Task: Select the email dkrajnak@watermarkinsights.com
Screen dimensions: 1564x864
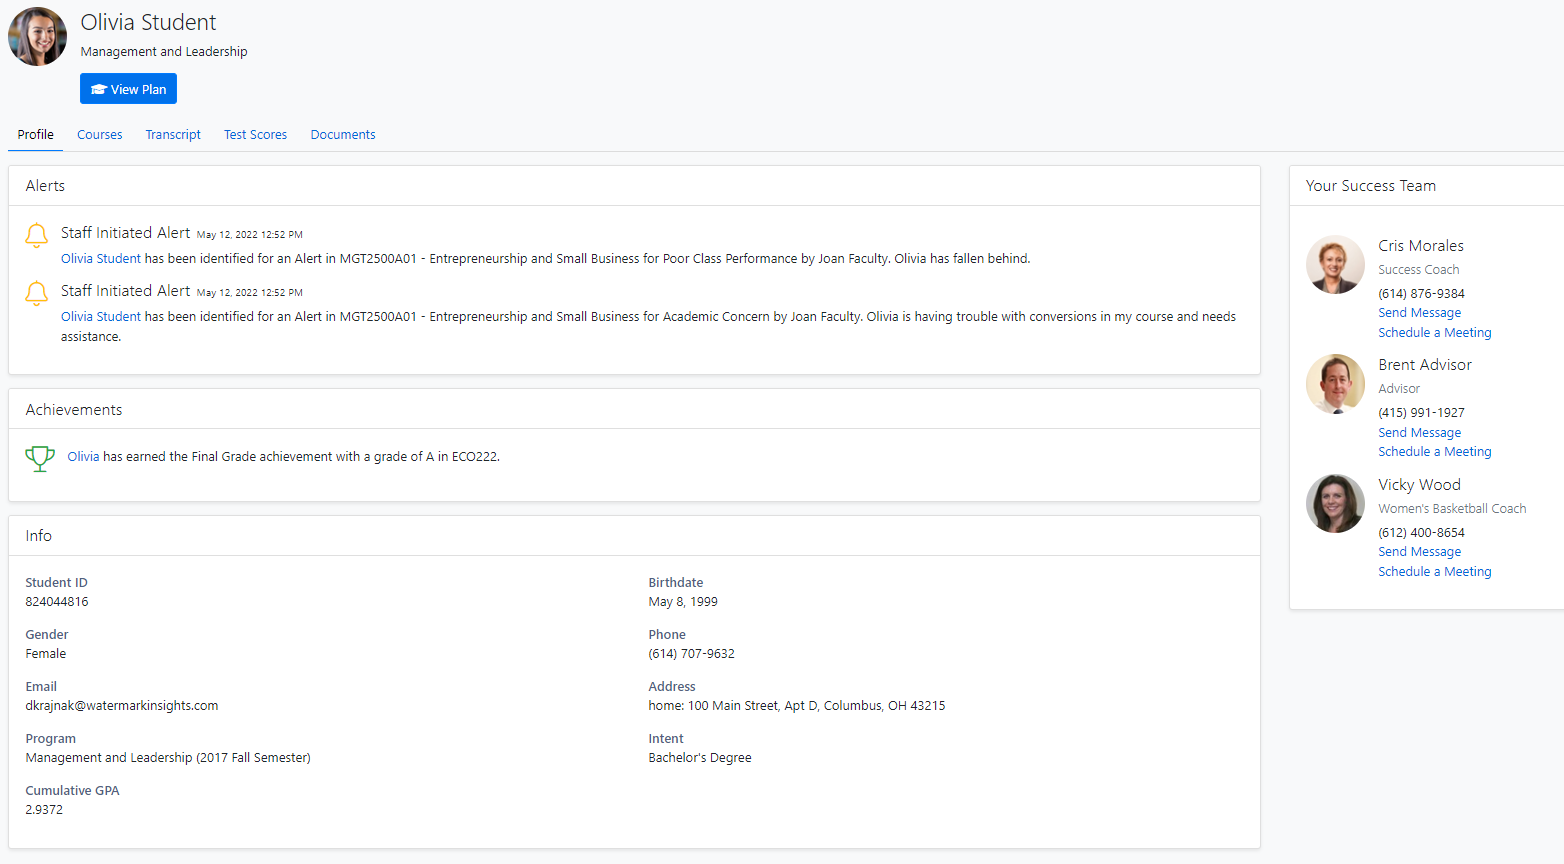Action: point(122,705)
